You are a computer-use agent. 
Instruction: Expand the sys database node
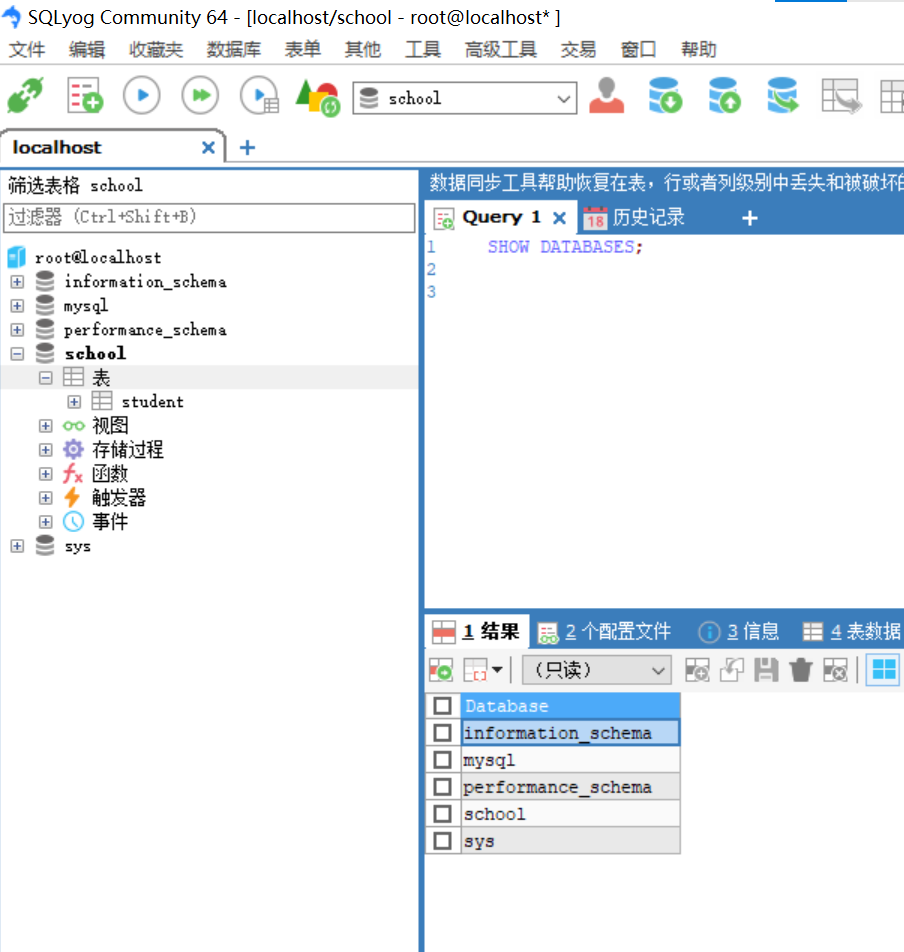point(17,546)
